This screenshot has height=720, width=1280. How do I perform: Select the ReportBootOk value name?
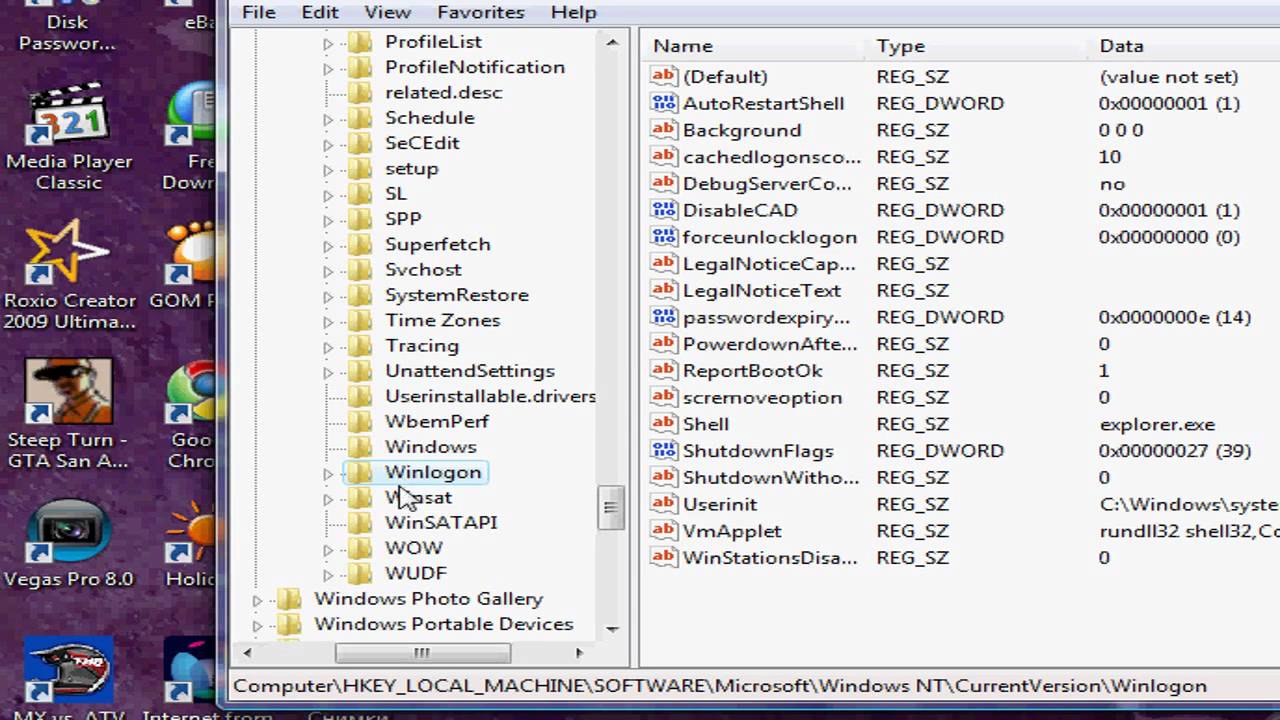[x=752, y=371]
